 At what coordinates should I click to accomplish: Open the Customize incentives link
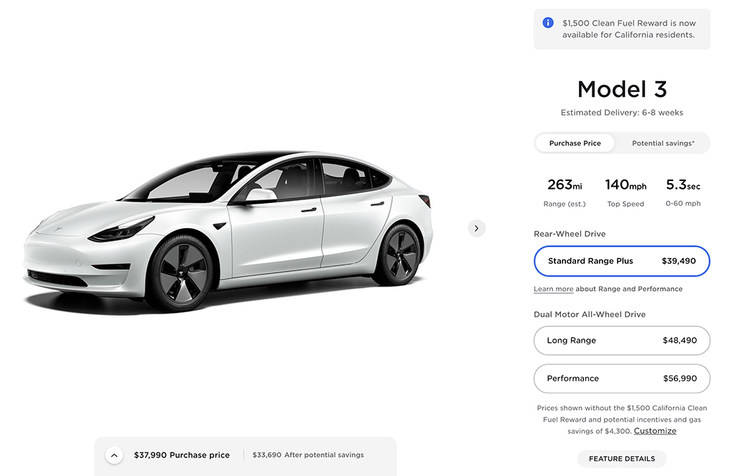(655, 431)
